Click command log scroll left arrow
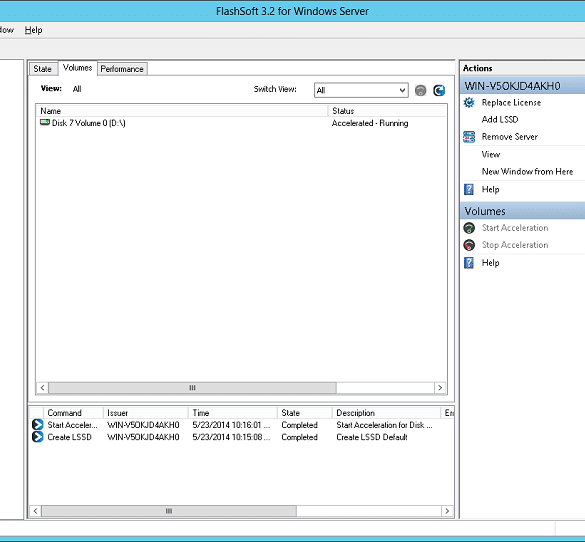The image size is (585, 542). 35,511
